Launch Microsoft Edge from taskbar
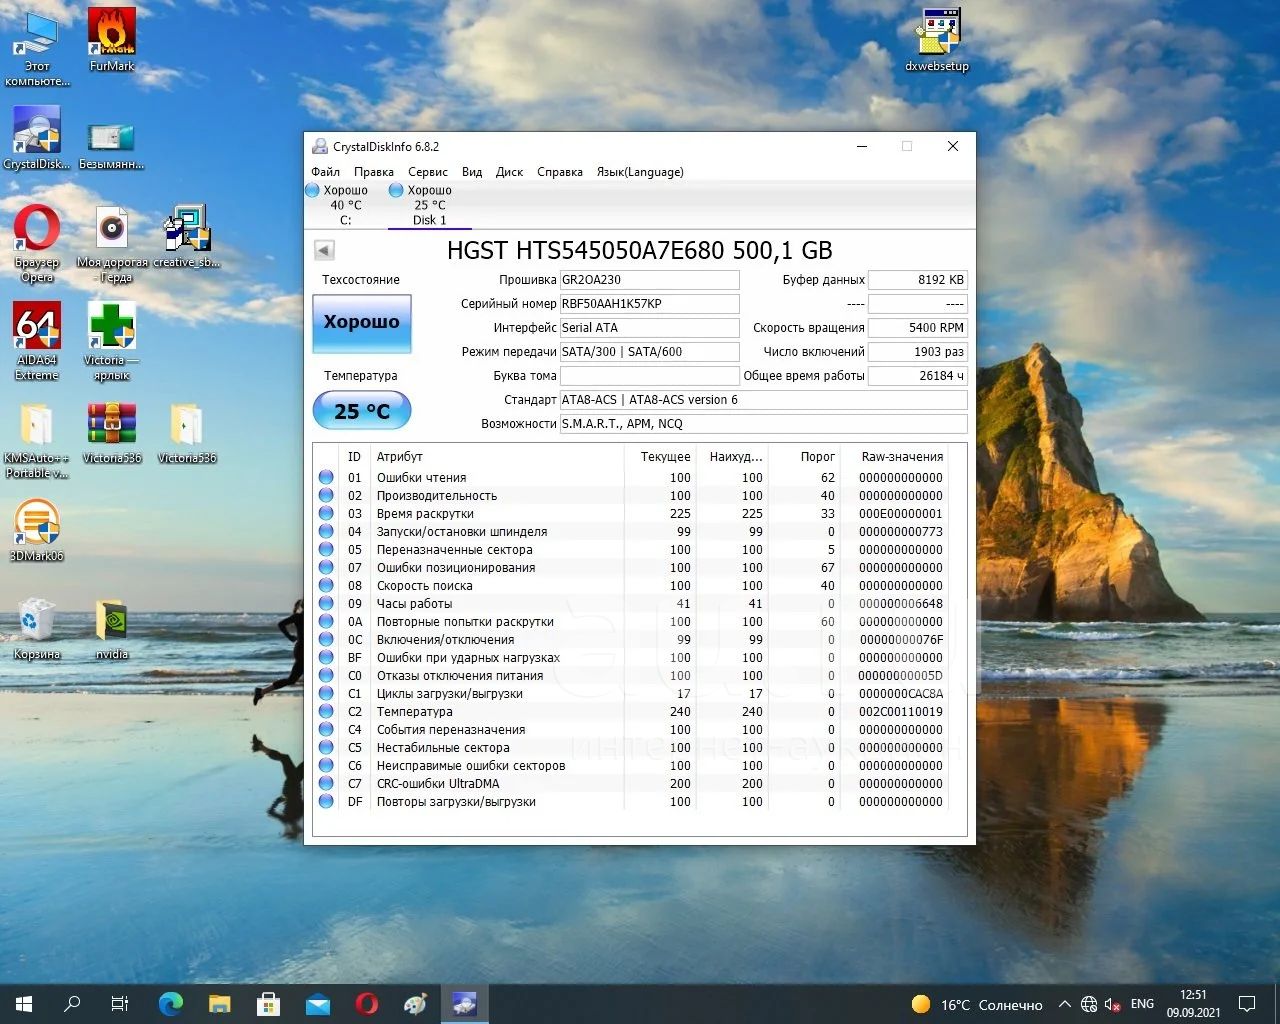1280x1024 pixels. (171, 1003)
